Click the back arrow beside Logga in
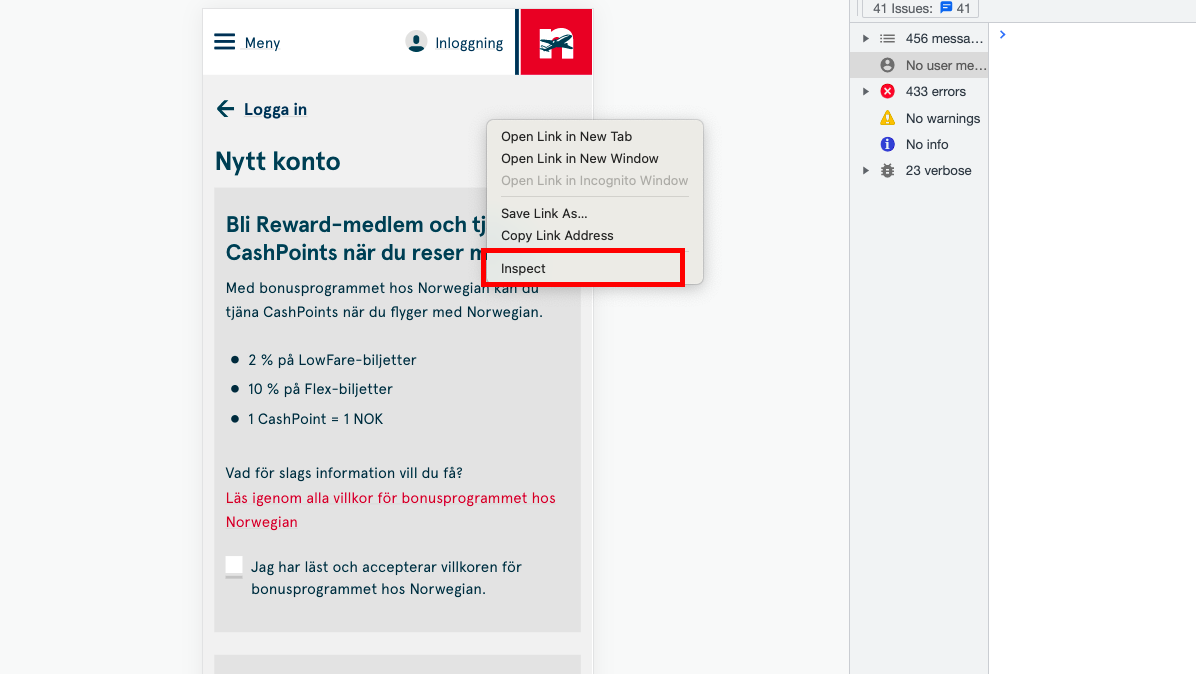1196x674 pixels. 225,109
